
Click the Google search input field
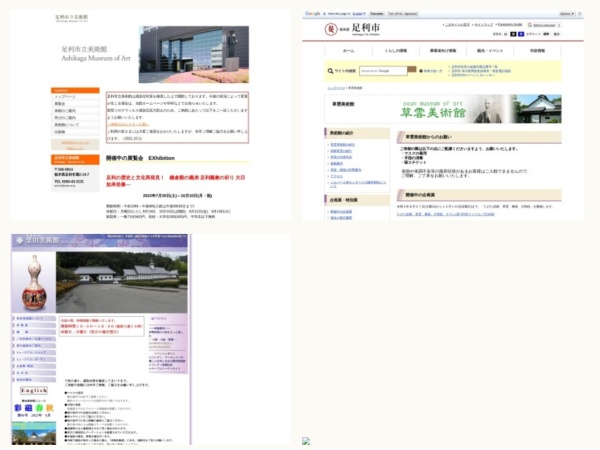point(383,71)
